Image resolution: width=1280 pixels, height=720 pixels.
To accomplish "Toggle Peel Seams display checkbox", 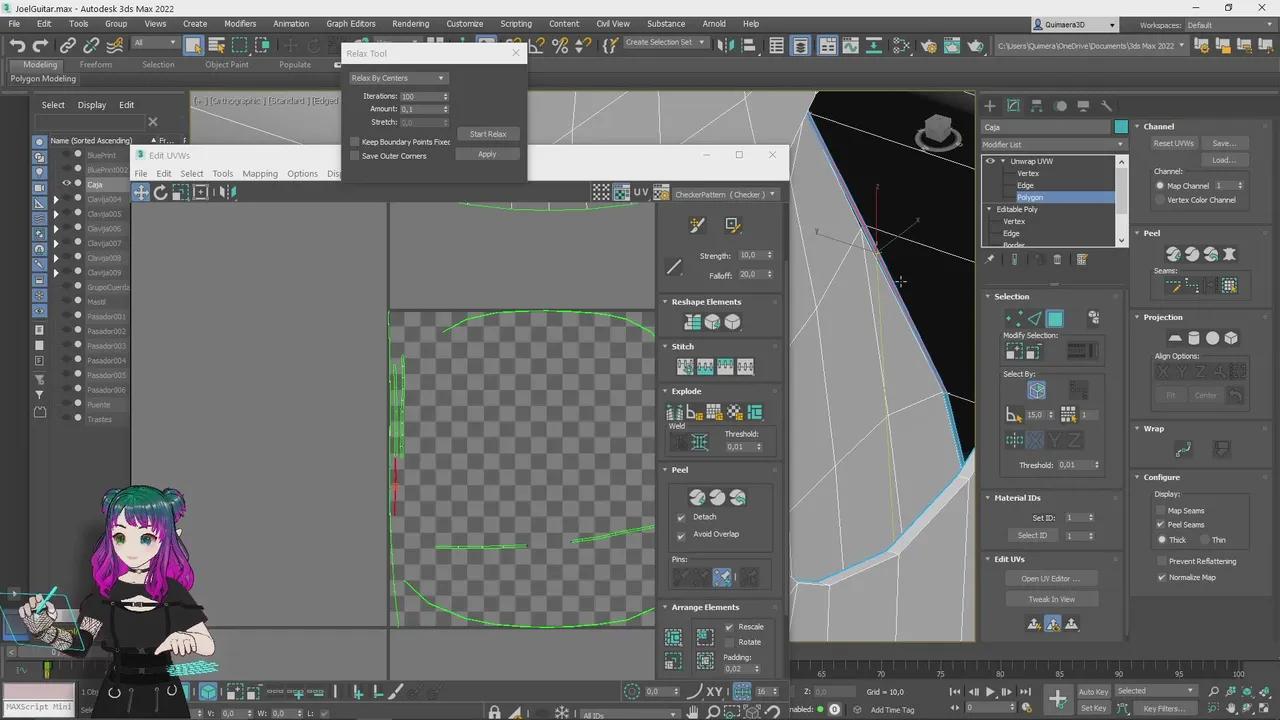I will pyautogui.click(x=1161, y=524).
